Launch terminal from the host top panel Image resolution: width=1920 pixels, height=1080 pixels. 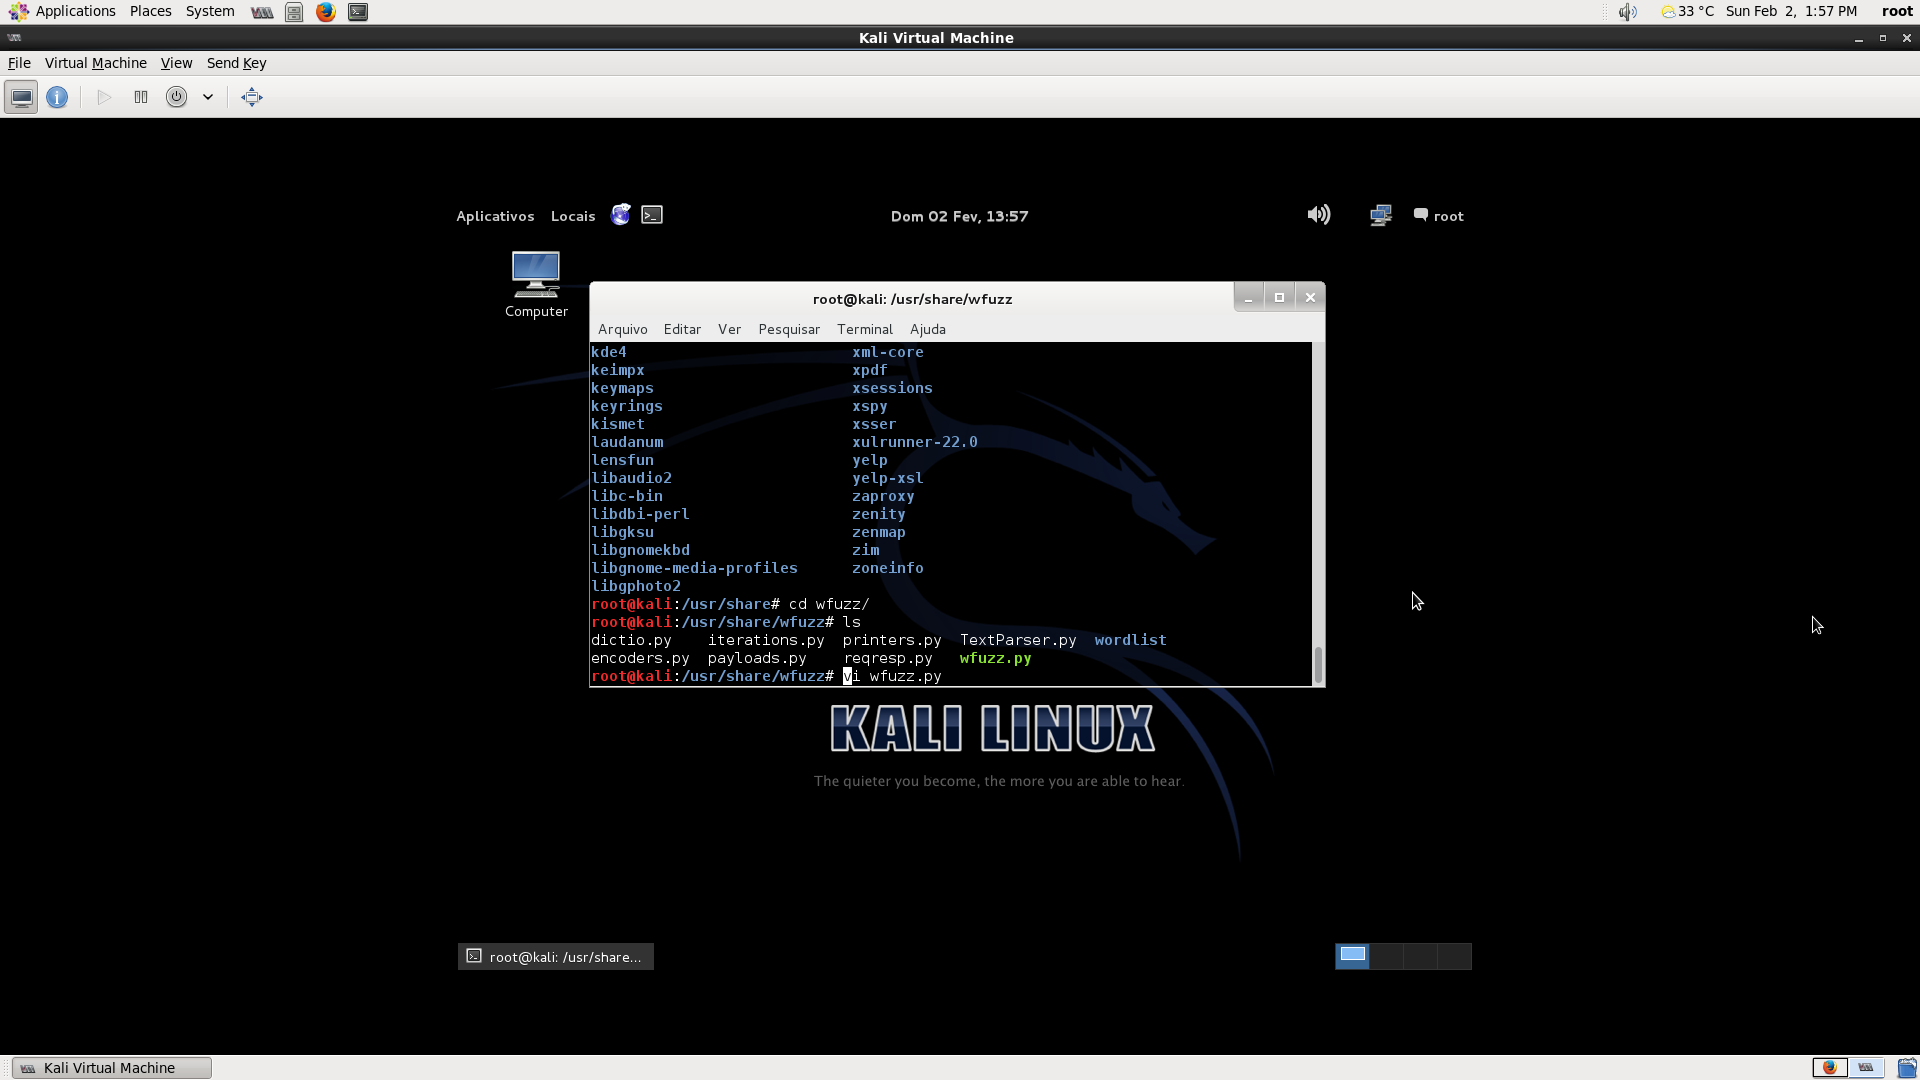358,12
